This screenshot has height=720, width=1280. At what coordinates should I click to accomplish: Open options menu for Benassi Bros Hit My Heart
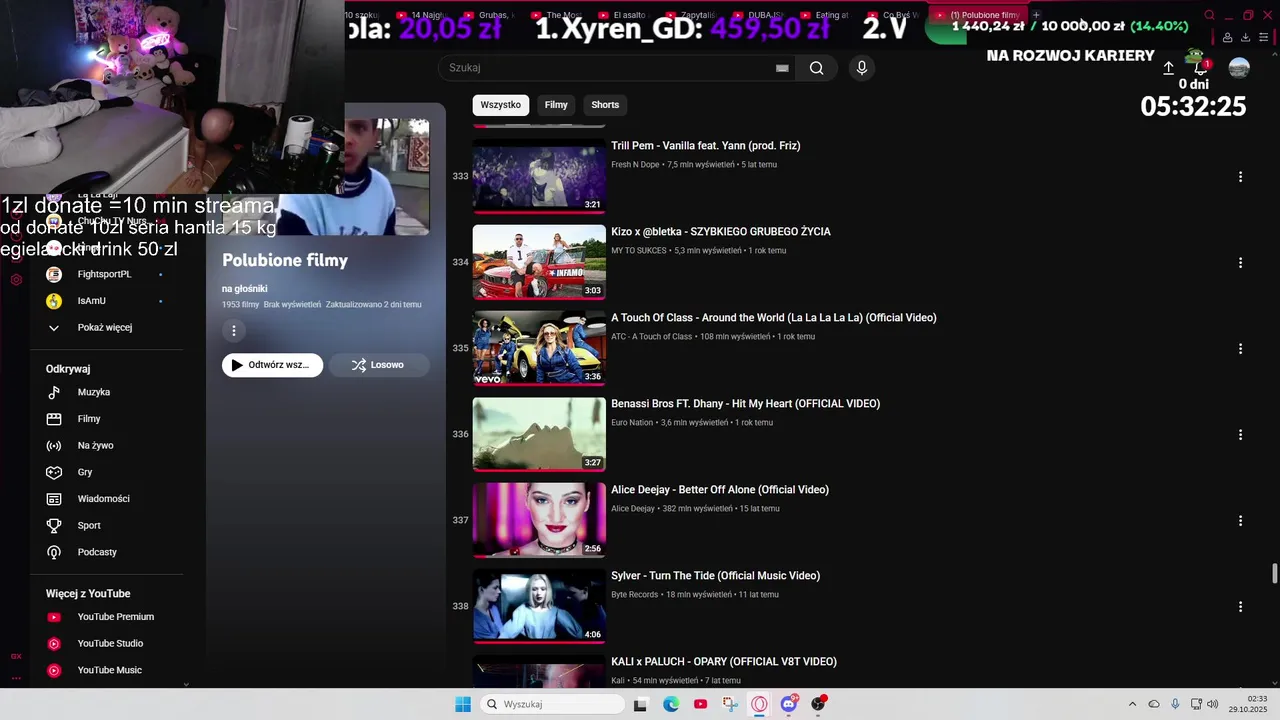1240,435
